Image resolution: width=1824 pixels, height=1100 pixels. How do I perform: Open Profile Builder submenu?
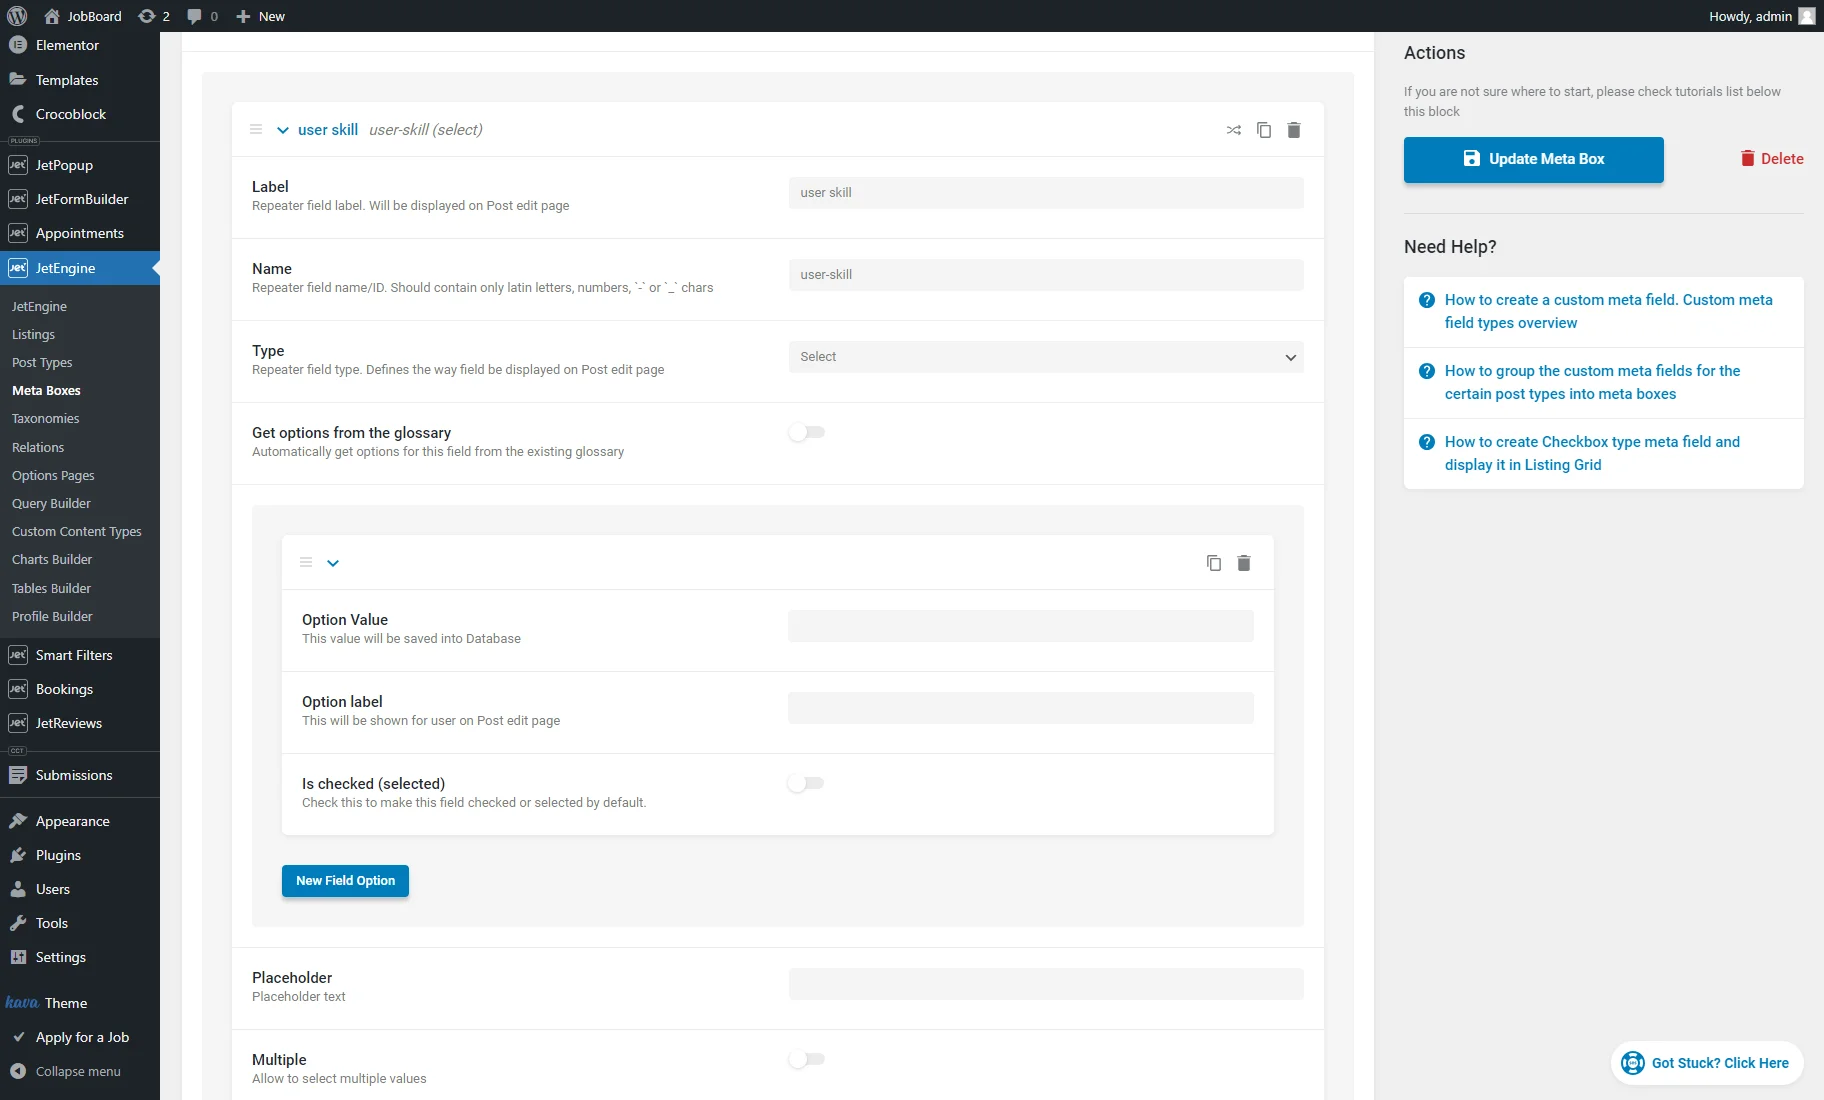[x=52, y=616]
